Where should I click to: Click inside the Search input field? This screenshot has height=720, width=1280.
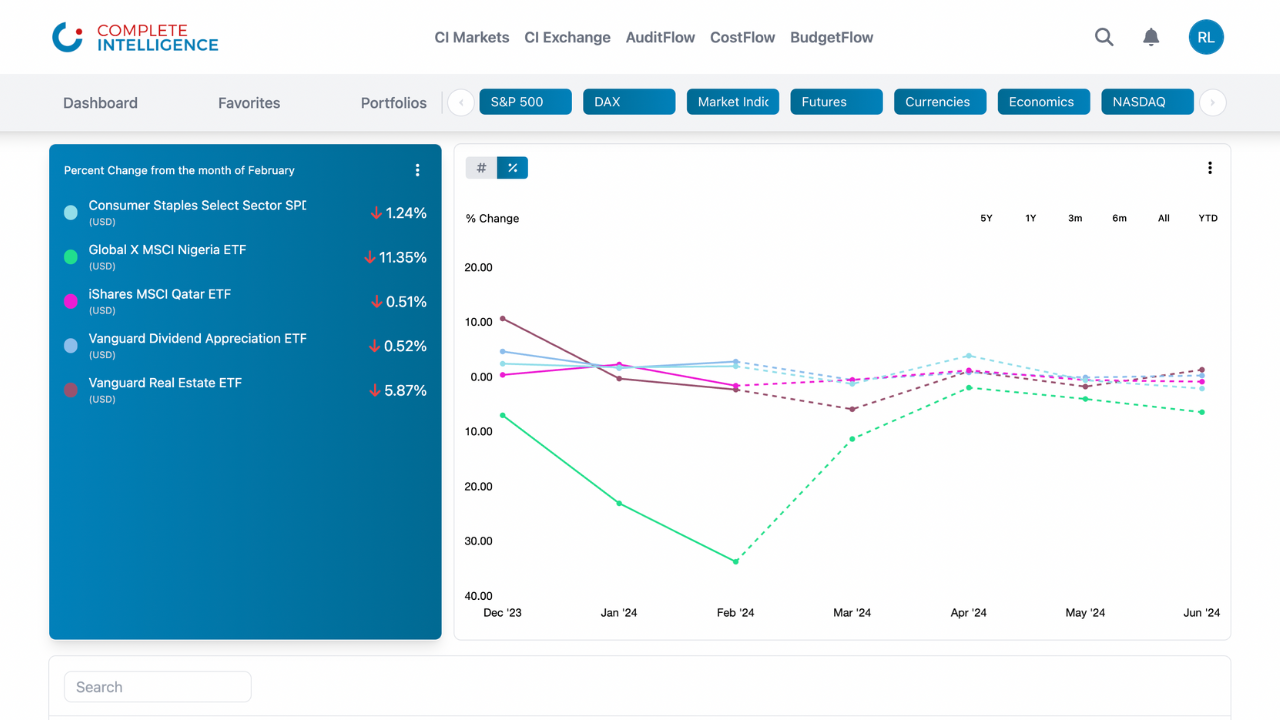coord(158,687)
